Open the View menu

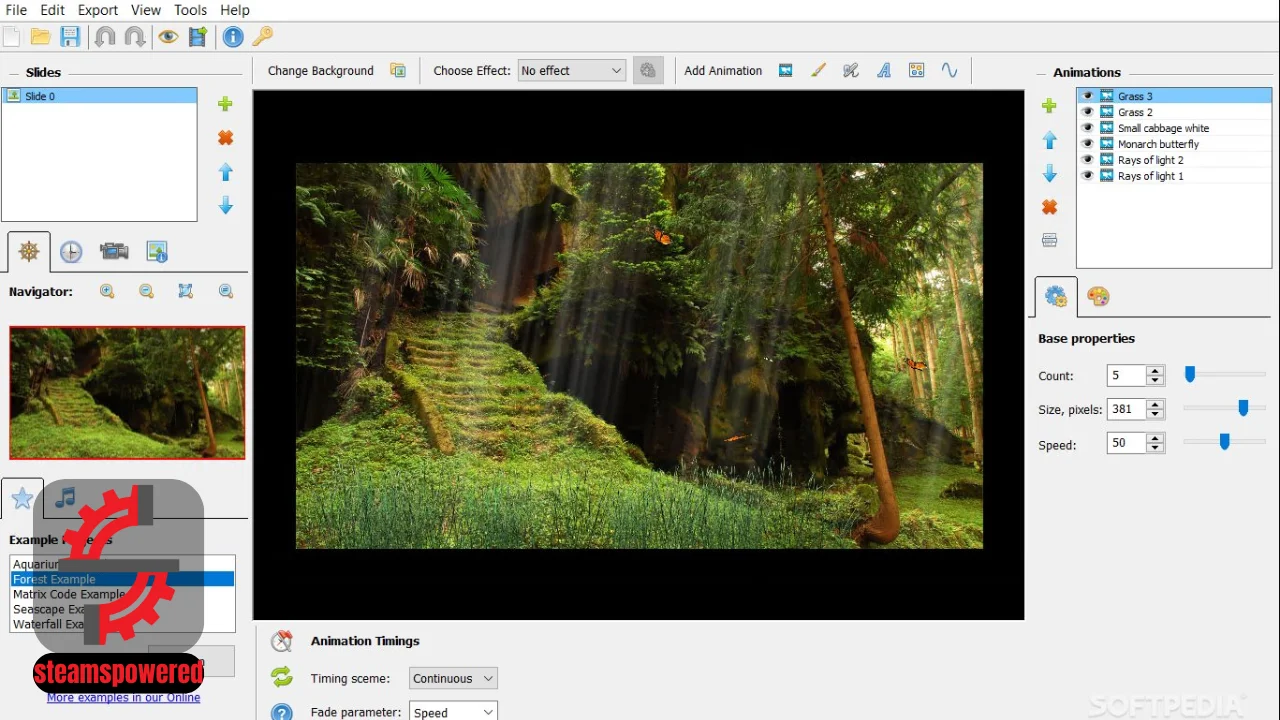coord(145,10)
